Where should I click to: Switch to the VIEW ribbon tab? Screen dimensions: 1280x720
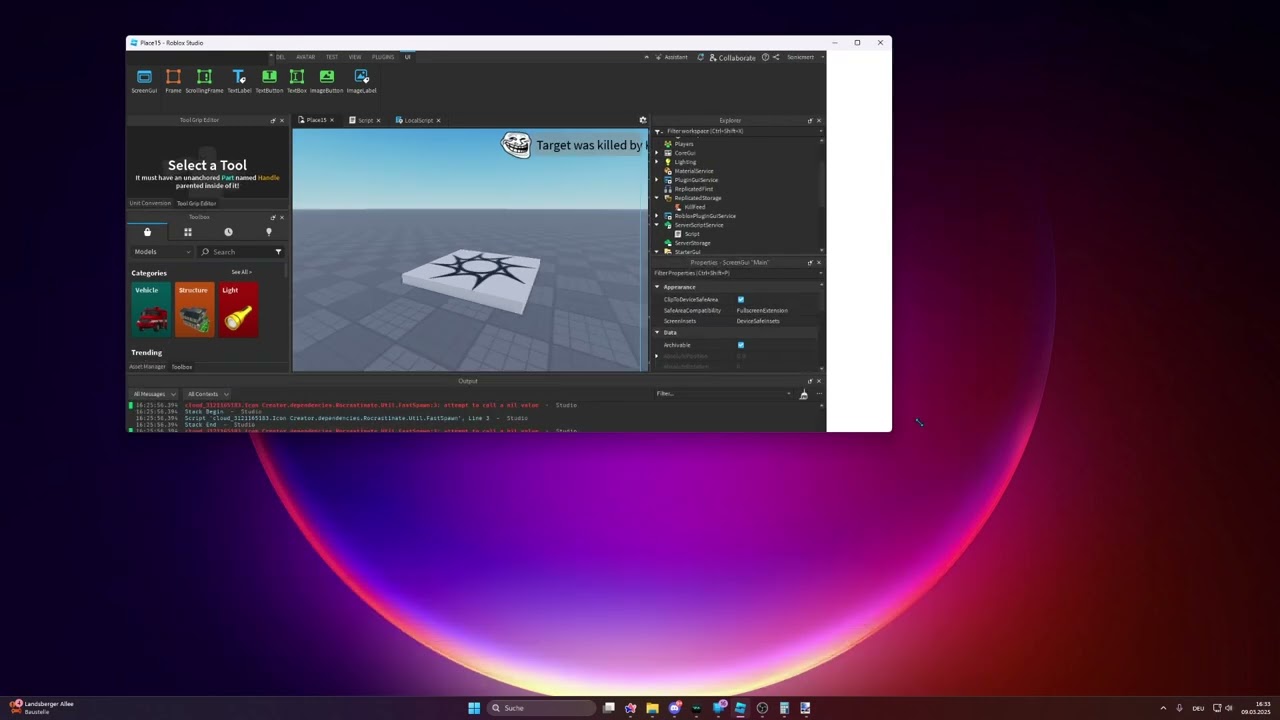[x=355, y=57]
